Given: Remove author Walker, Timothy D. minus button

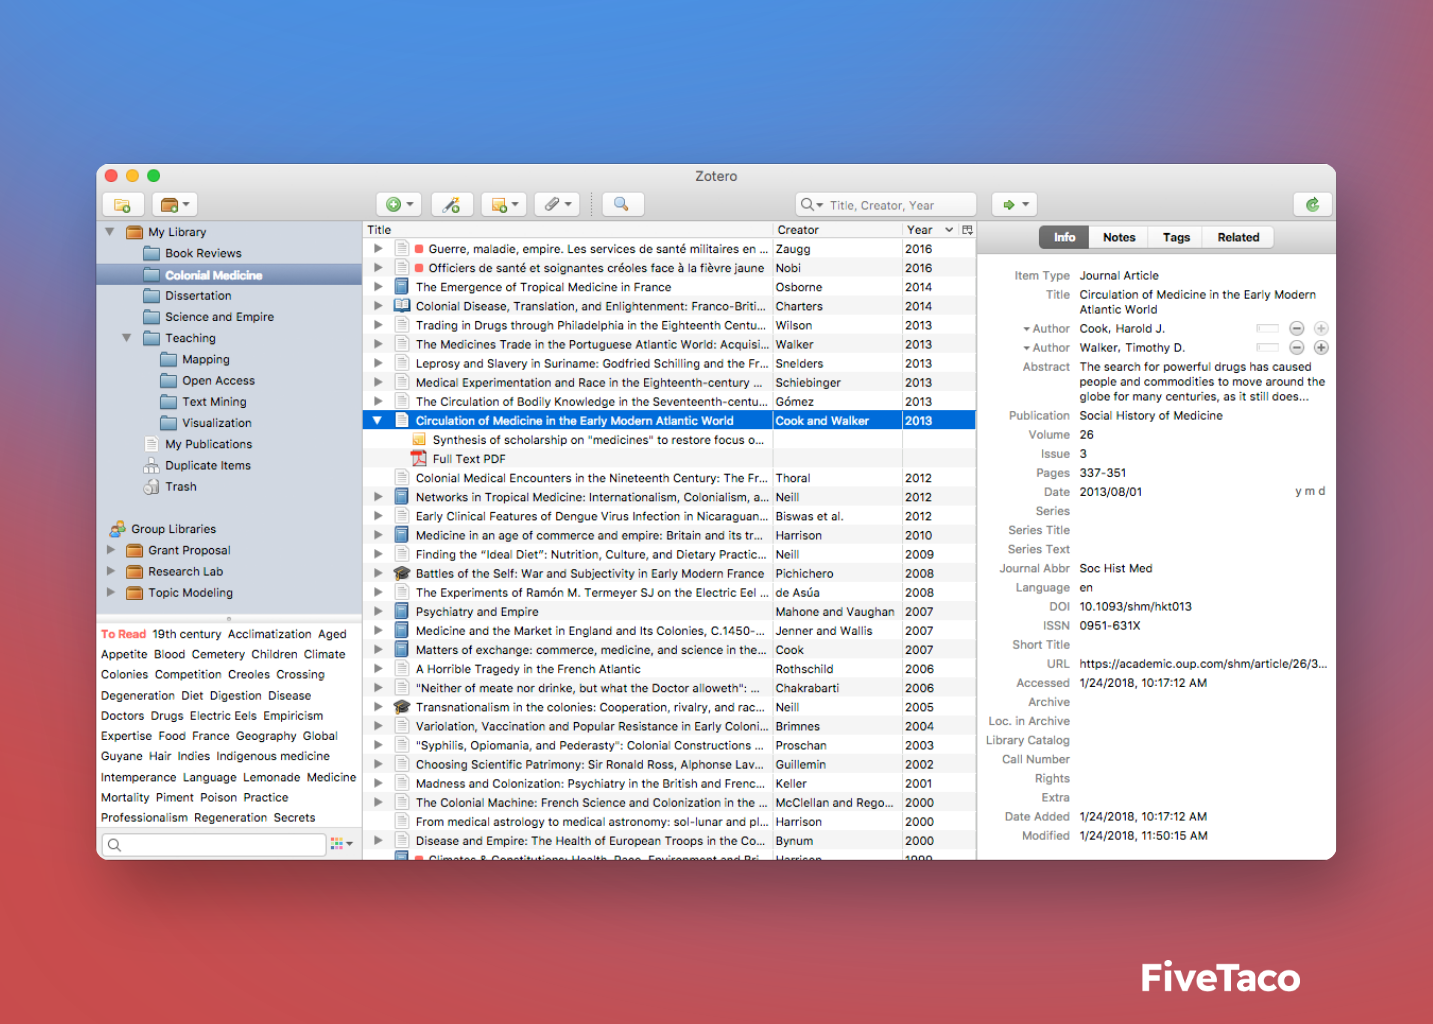Looking at the screenshot, I should 1296,348.
